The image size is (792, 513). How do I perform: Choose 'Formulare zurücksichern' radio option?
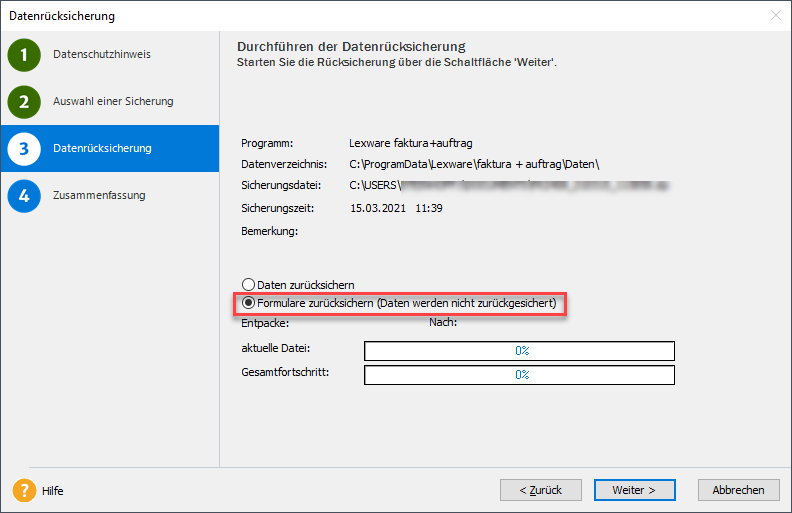coord(249,303)
